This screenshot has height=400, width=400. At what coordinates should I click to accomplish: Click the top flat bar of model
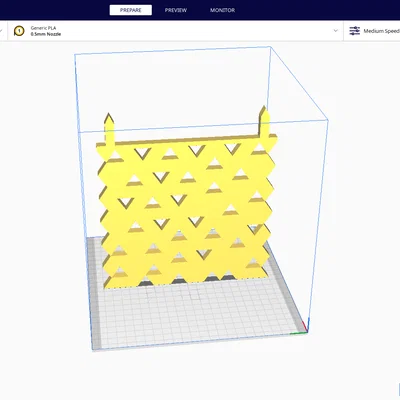pyautogui.click(x=187, y=140)
